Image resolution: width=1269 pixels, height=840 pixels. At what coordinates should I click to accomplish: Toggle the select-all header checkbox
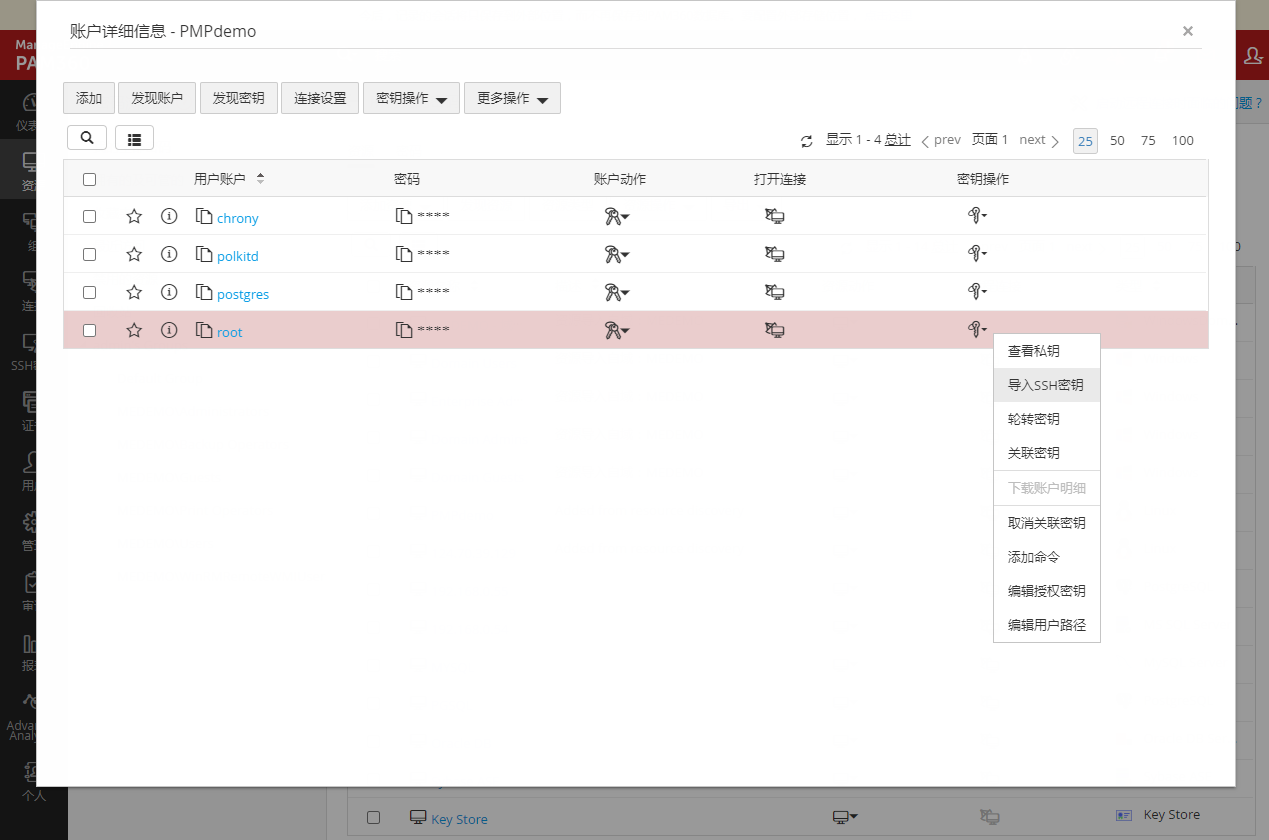pyautogui.click(x=90, y=180)
